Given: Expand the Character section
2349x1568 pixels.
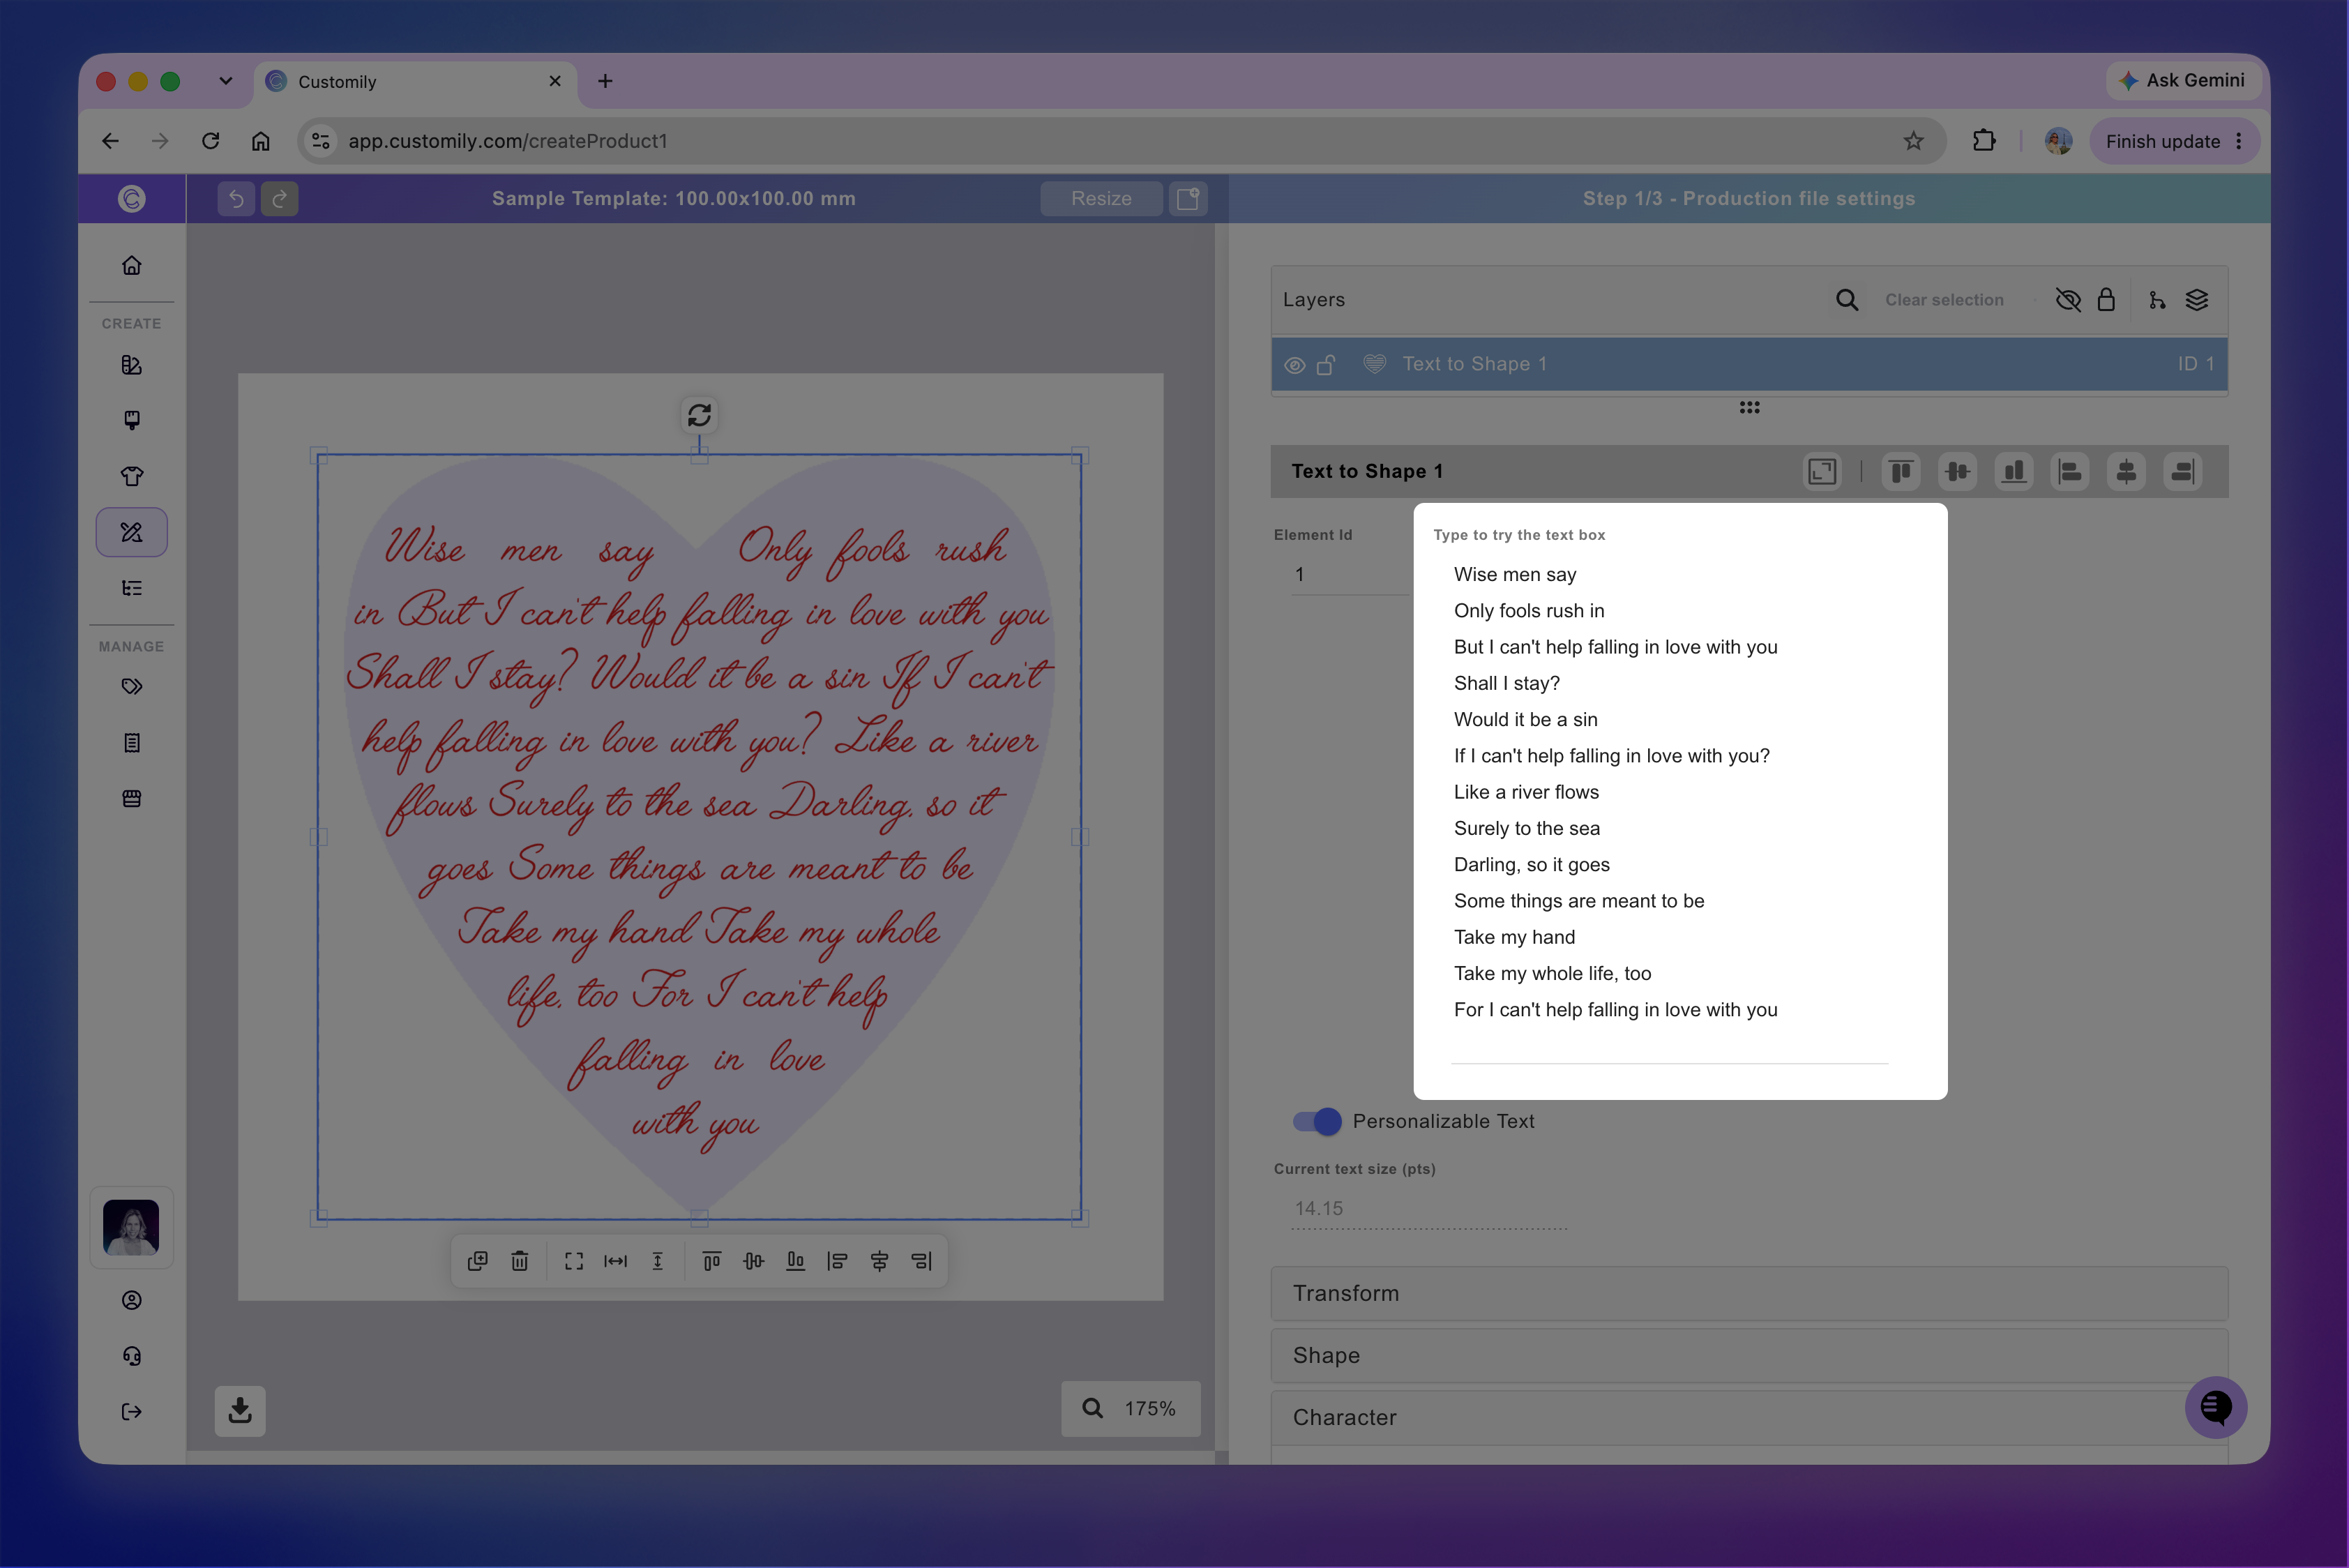Looking at the screenshot, I should [1749, 1418].
